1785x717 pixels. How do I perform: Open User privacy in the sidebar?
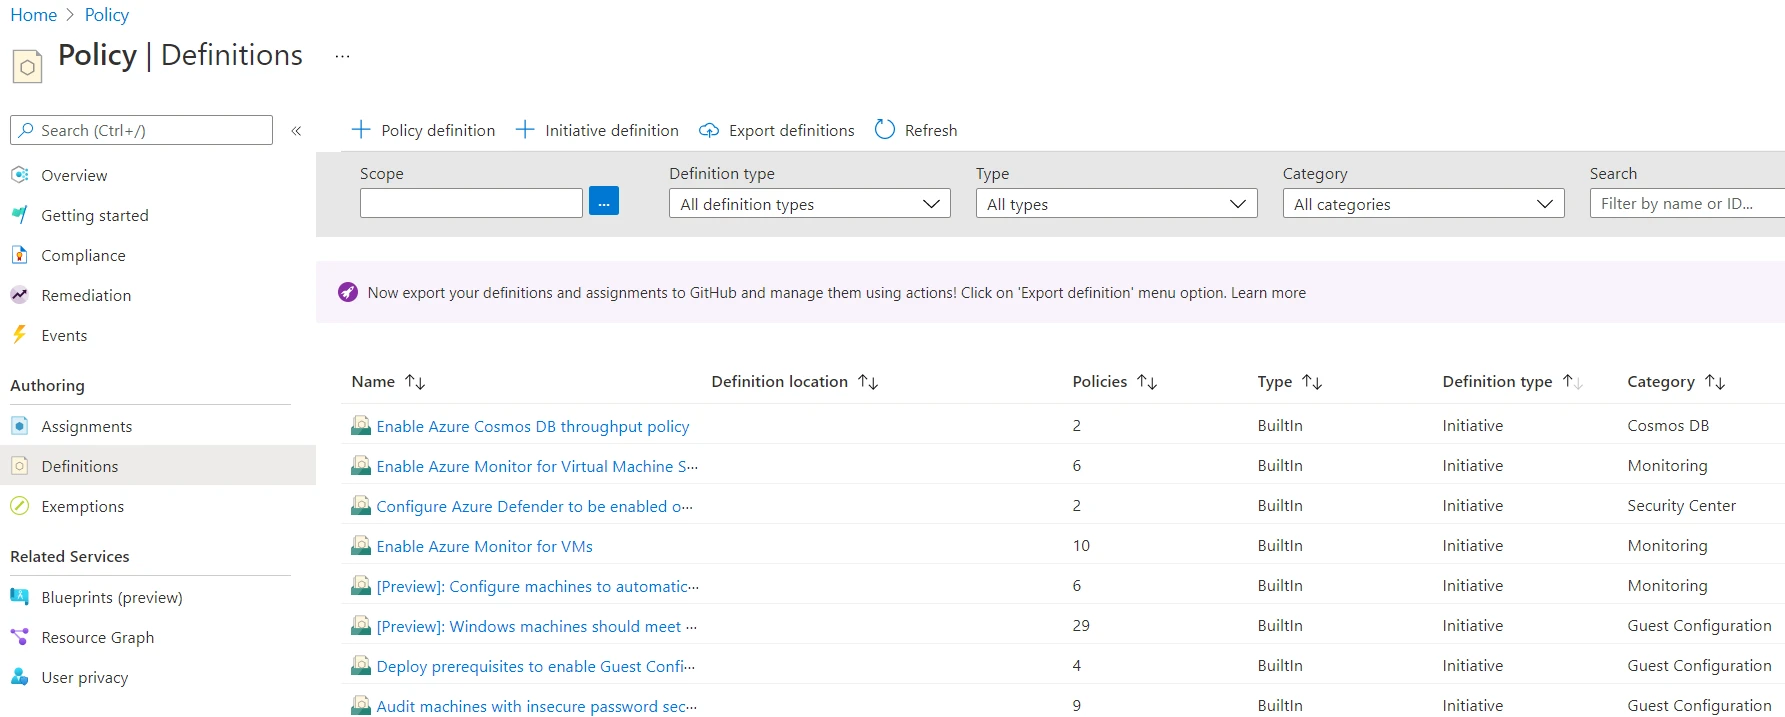tap(85, 677)
